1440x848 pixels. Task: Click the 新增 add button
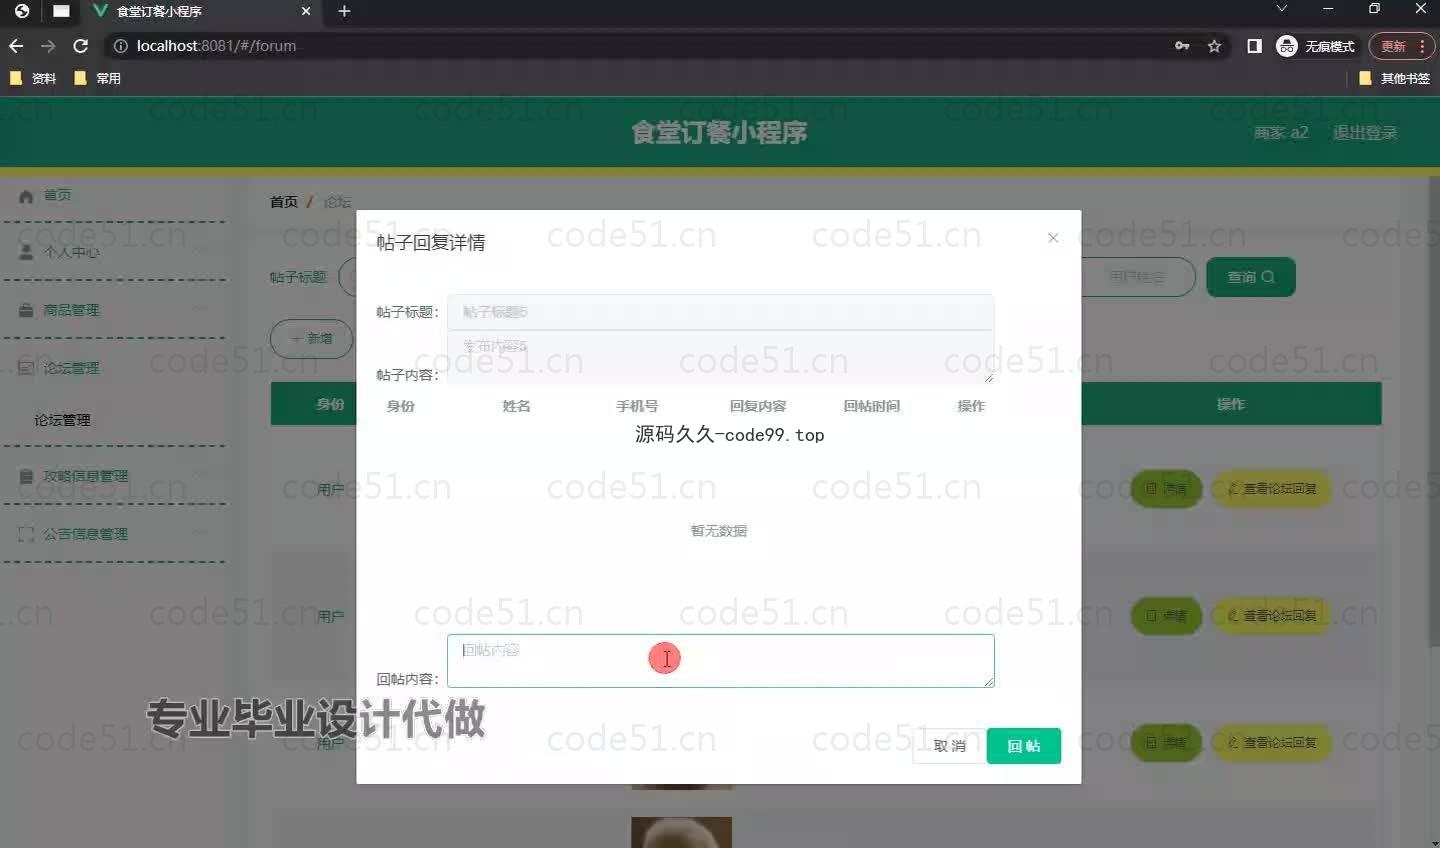tap(312, 339)
